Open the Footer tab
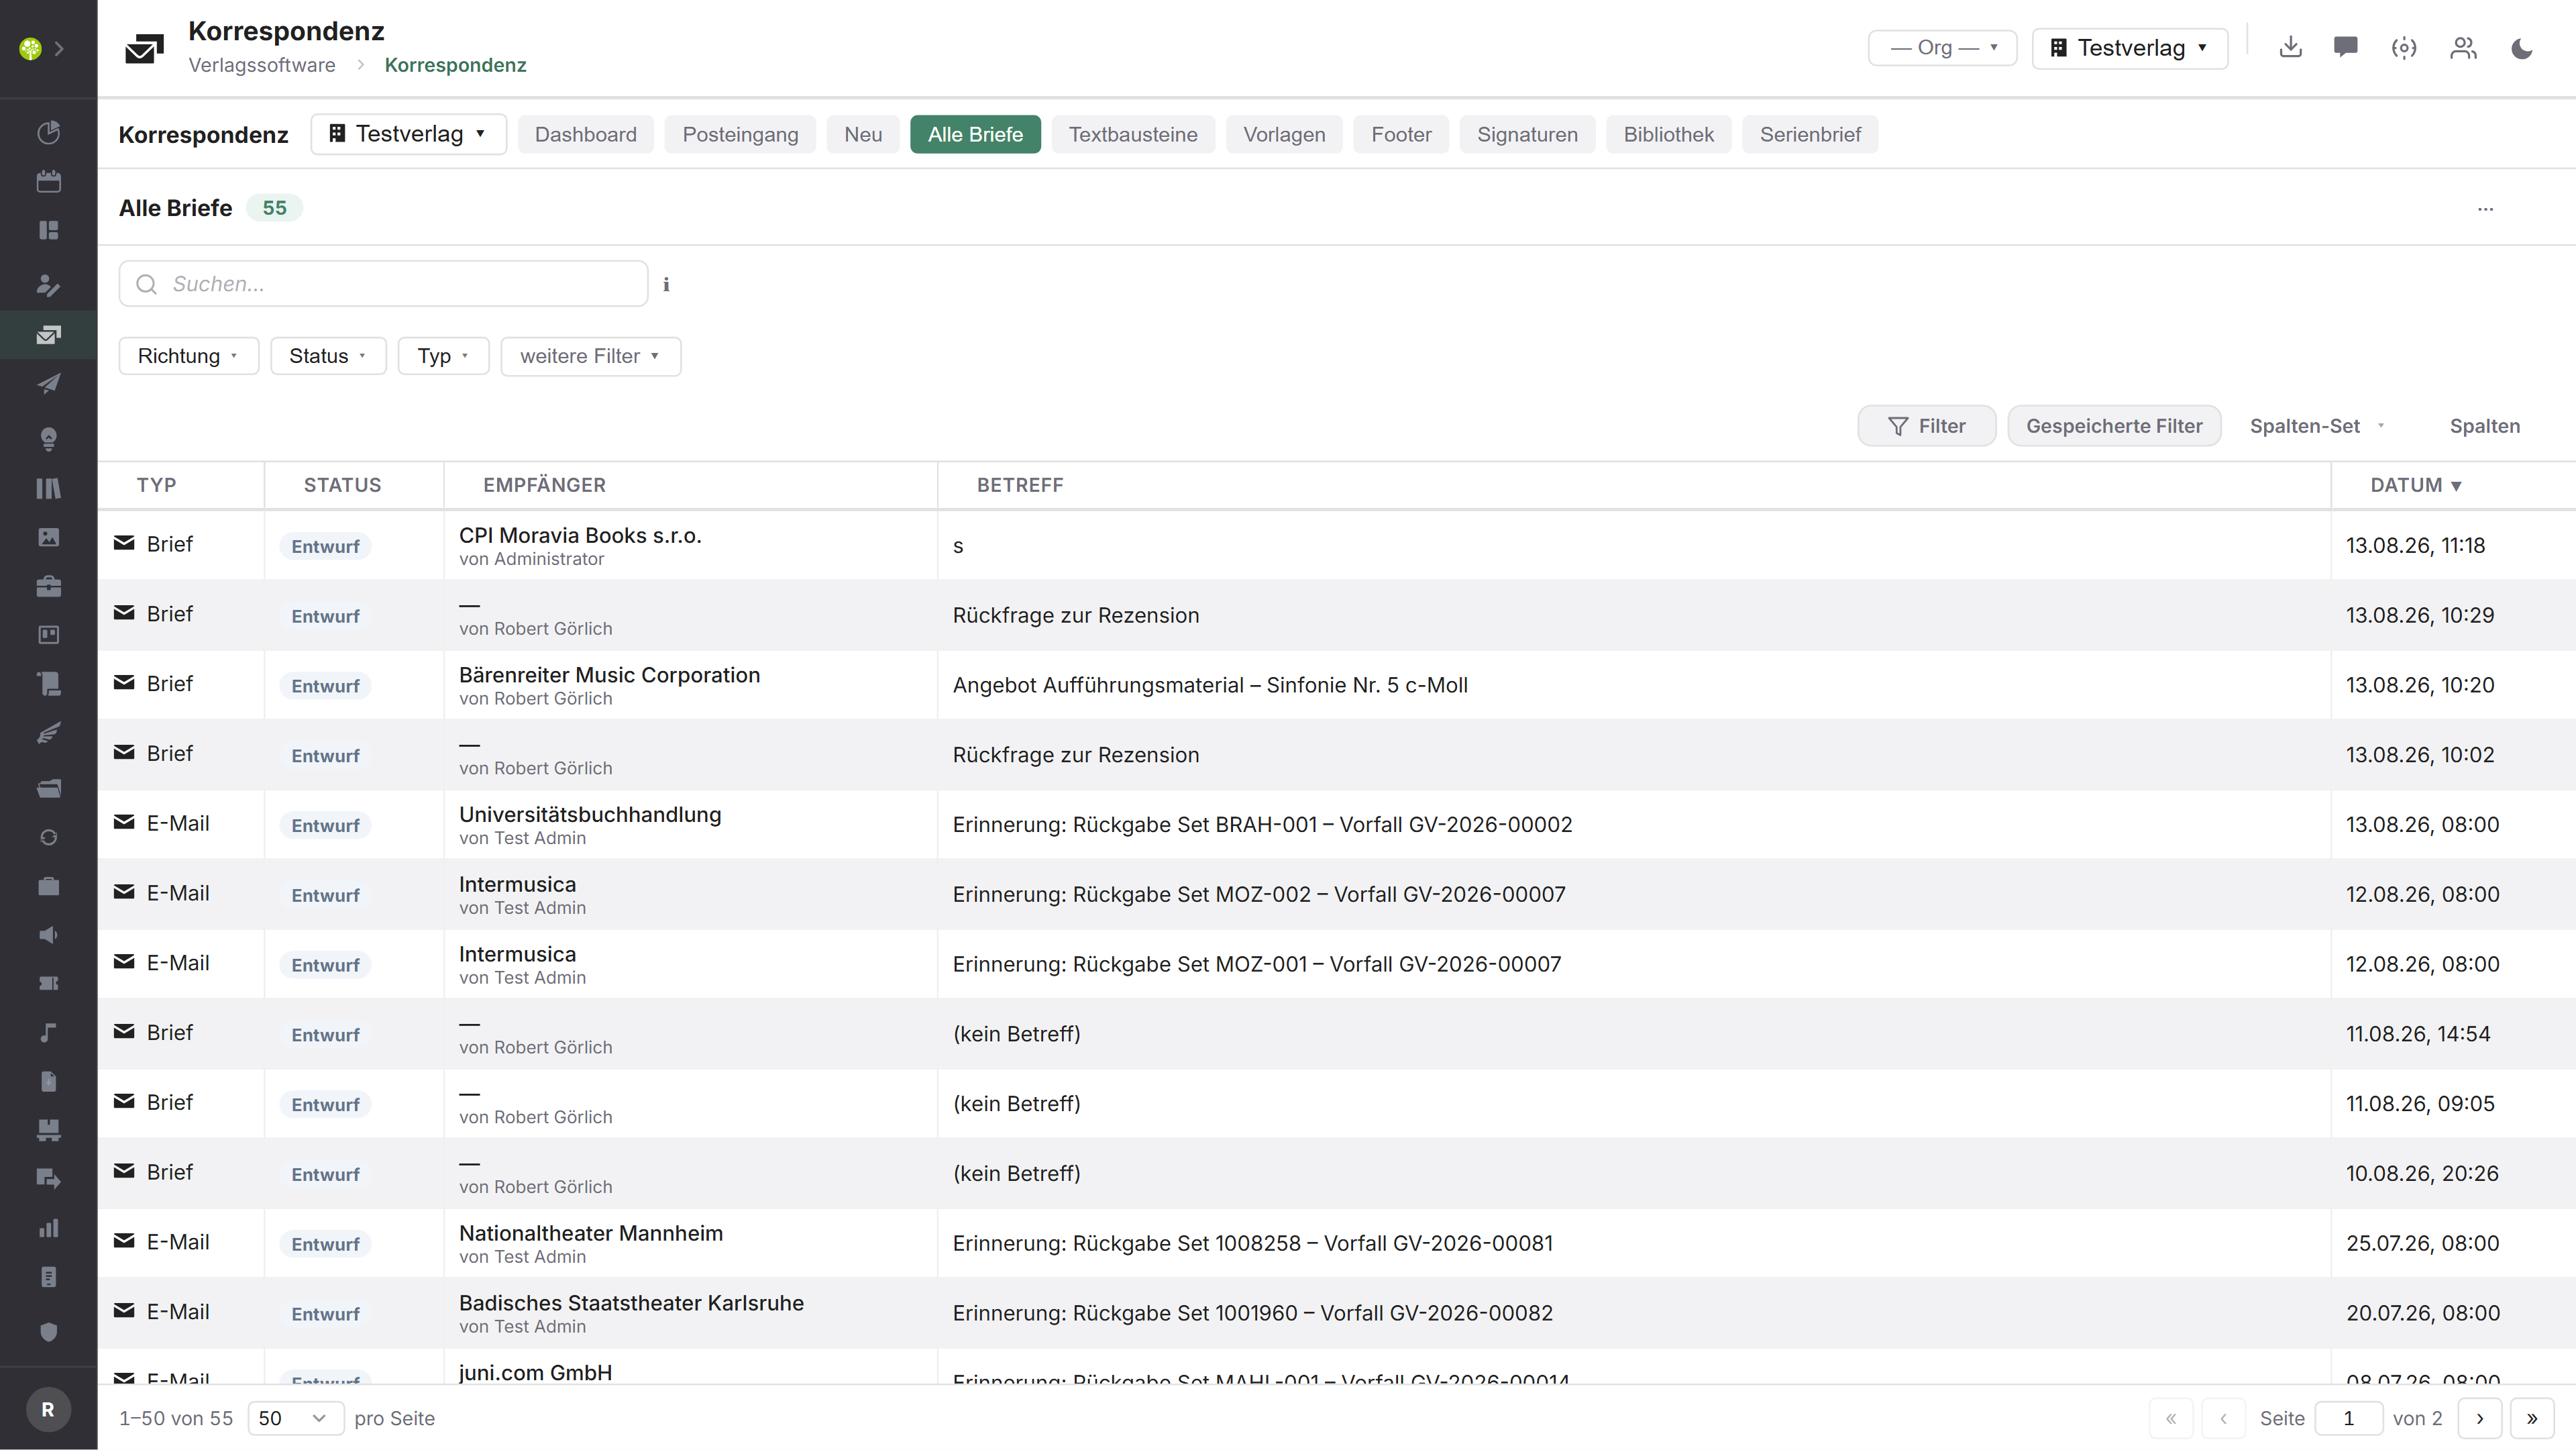 point(1401,134)
